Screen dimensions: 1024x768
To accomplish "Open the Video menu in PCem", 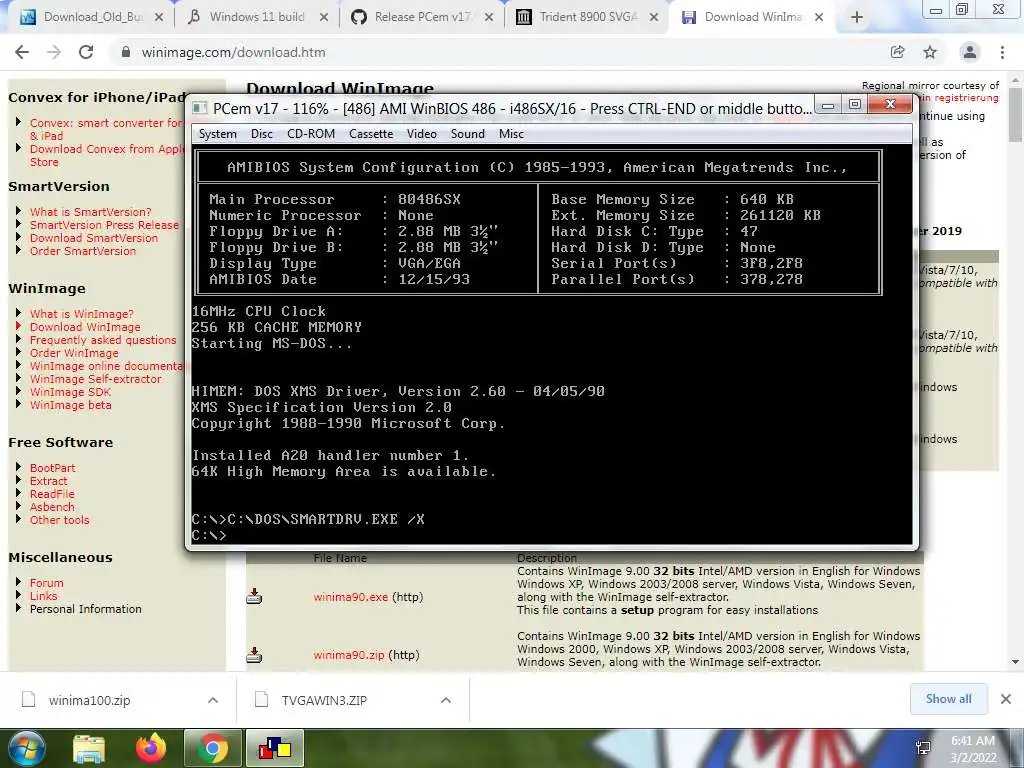I will [421, 134].
